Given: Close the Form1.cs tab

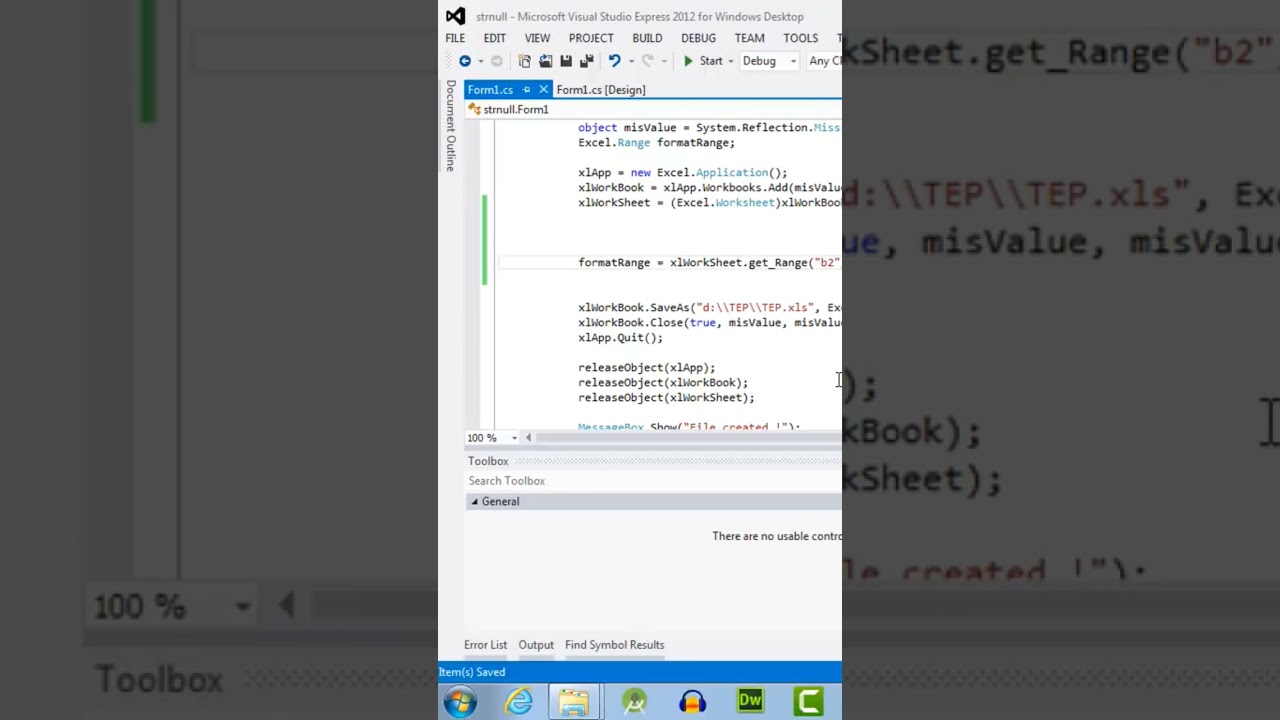Looking at the screenshot, I should (543, 90).
